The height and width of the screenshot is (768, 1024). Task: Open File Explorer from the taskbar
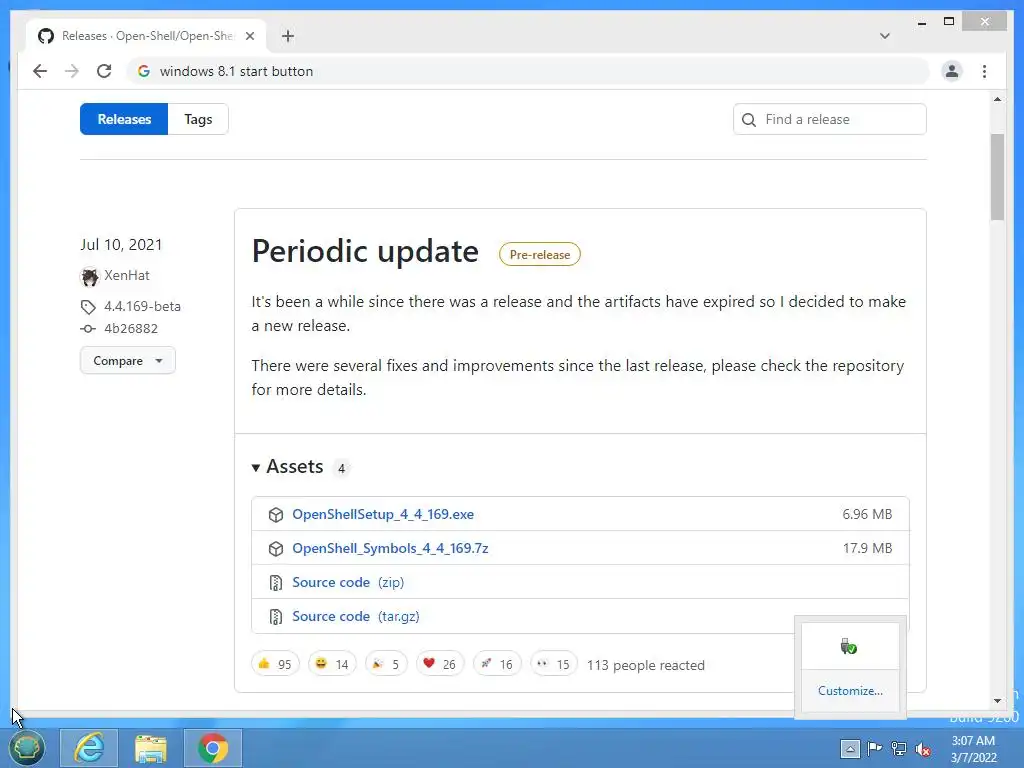pos(151,748)
